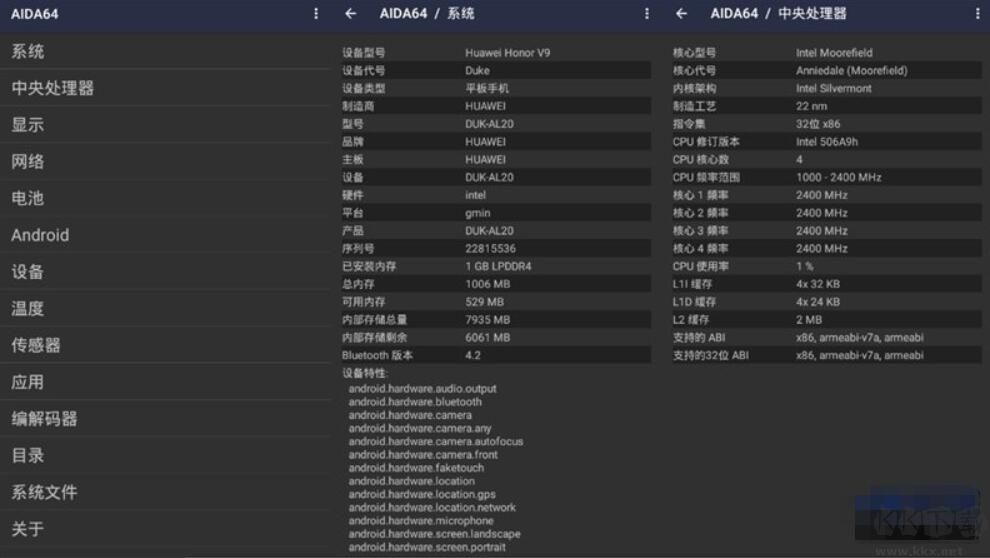
Task: Open overflow menu in 系统 panel
Action: click(x=647, y=13)
